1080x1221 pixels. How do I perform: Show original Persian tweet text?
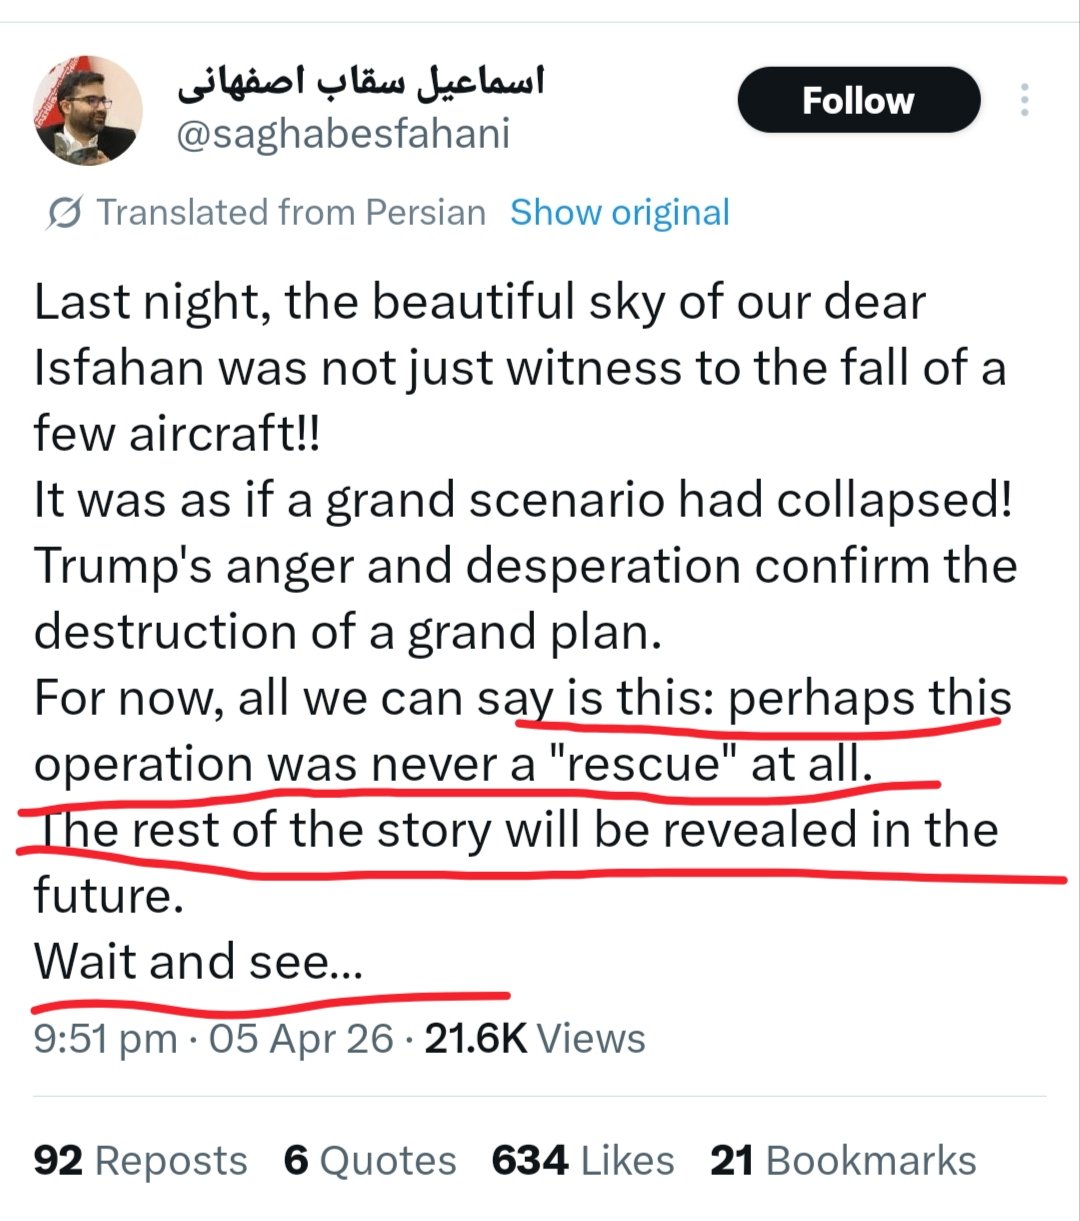620,213
